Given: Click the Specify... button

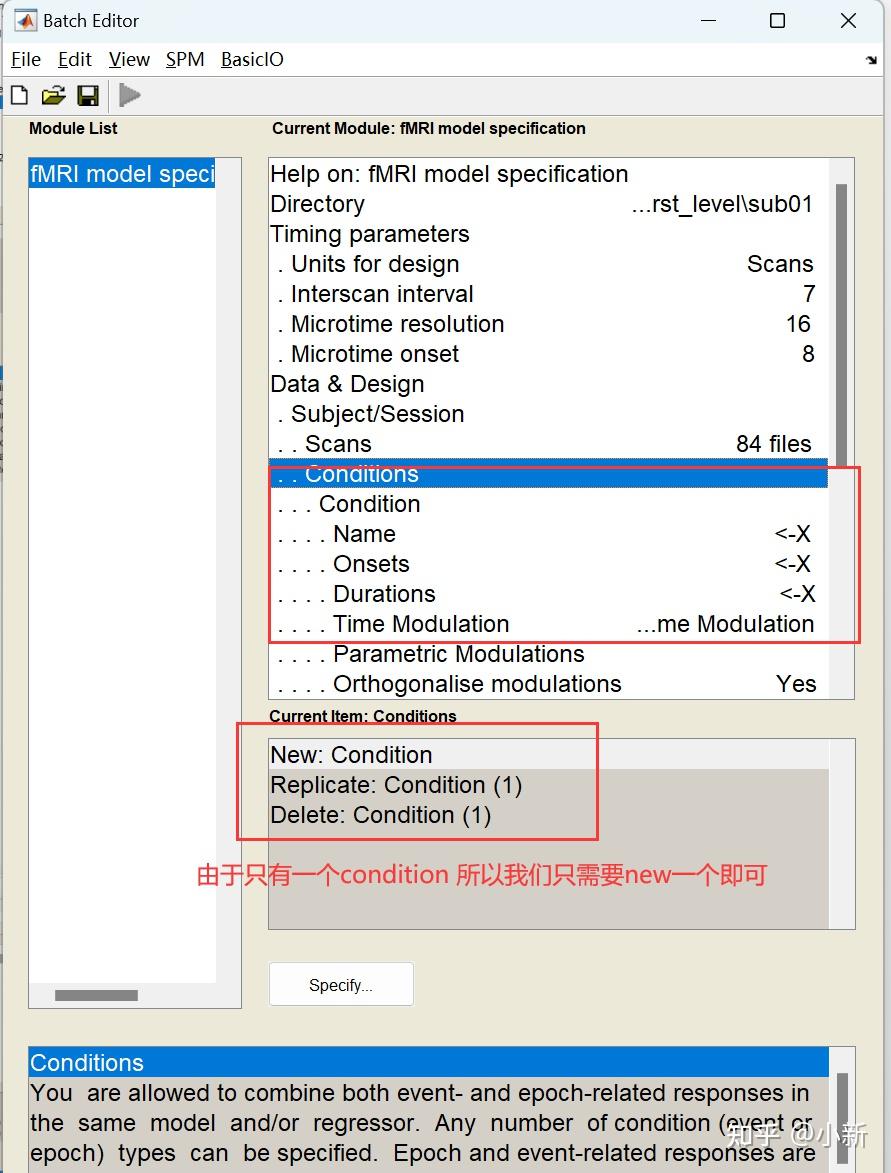Looking at the screenshot, I should point(341,984).
